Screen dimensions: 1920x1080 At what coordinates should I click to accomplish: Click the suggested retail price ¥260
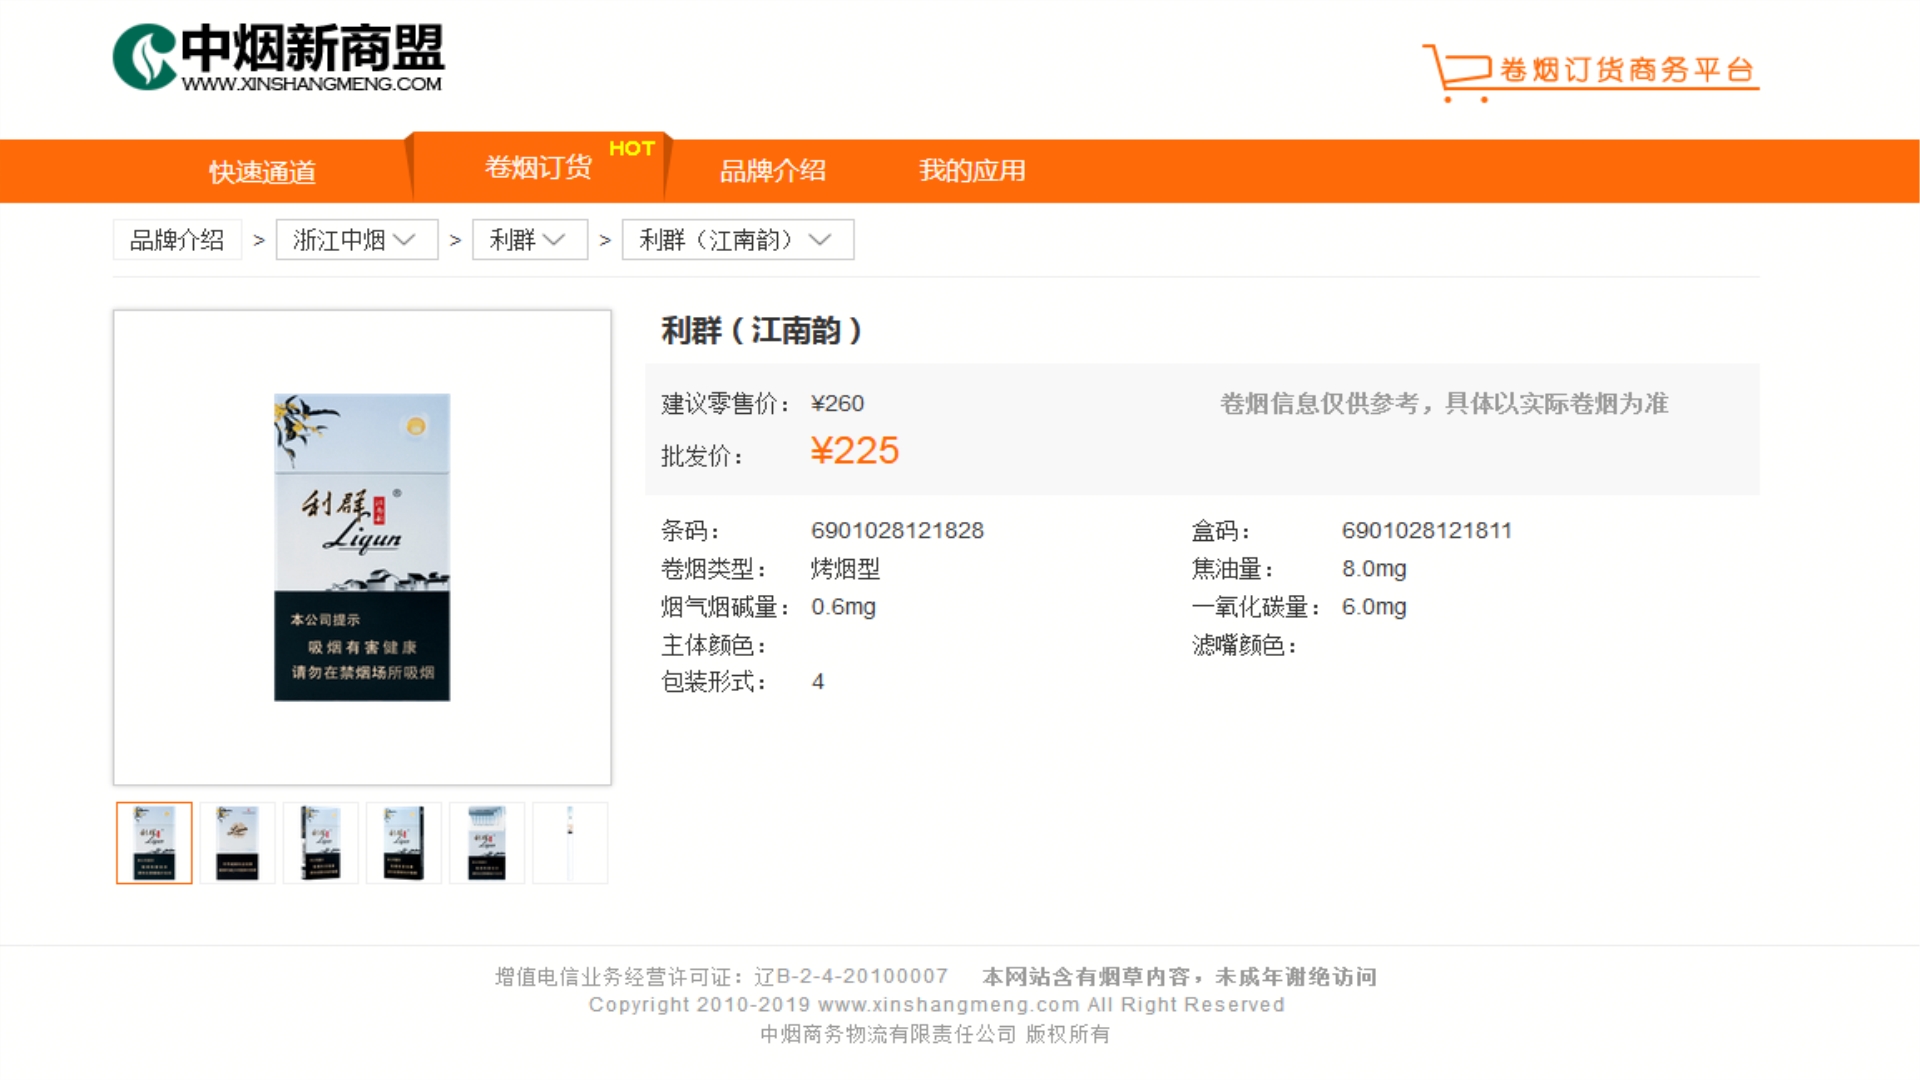[x=838, y=404]
